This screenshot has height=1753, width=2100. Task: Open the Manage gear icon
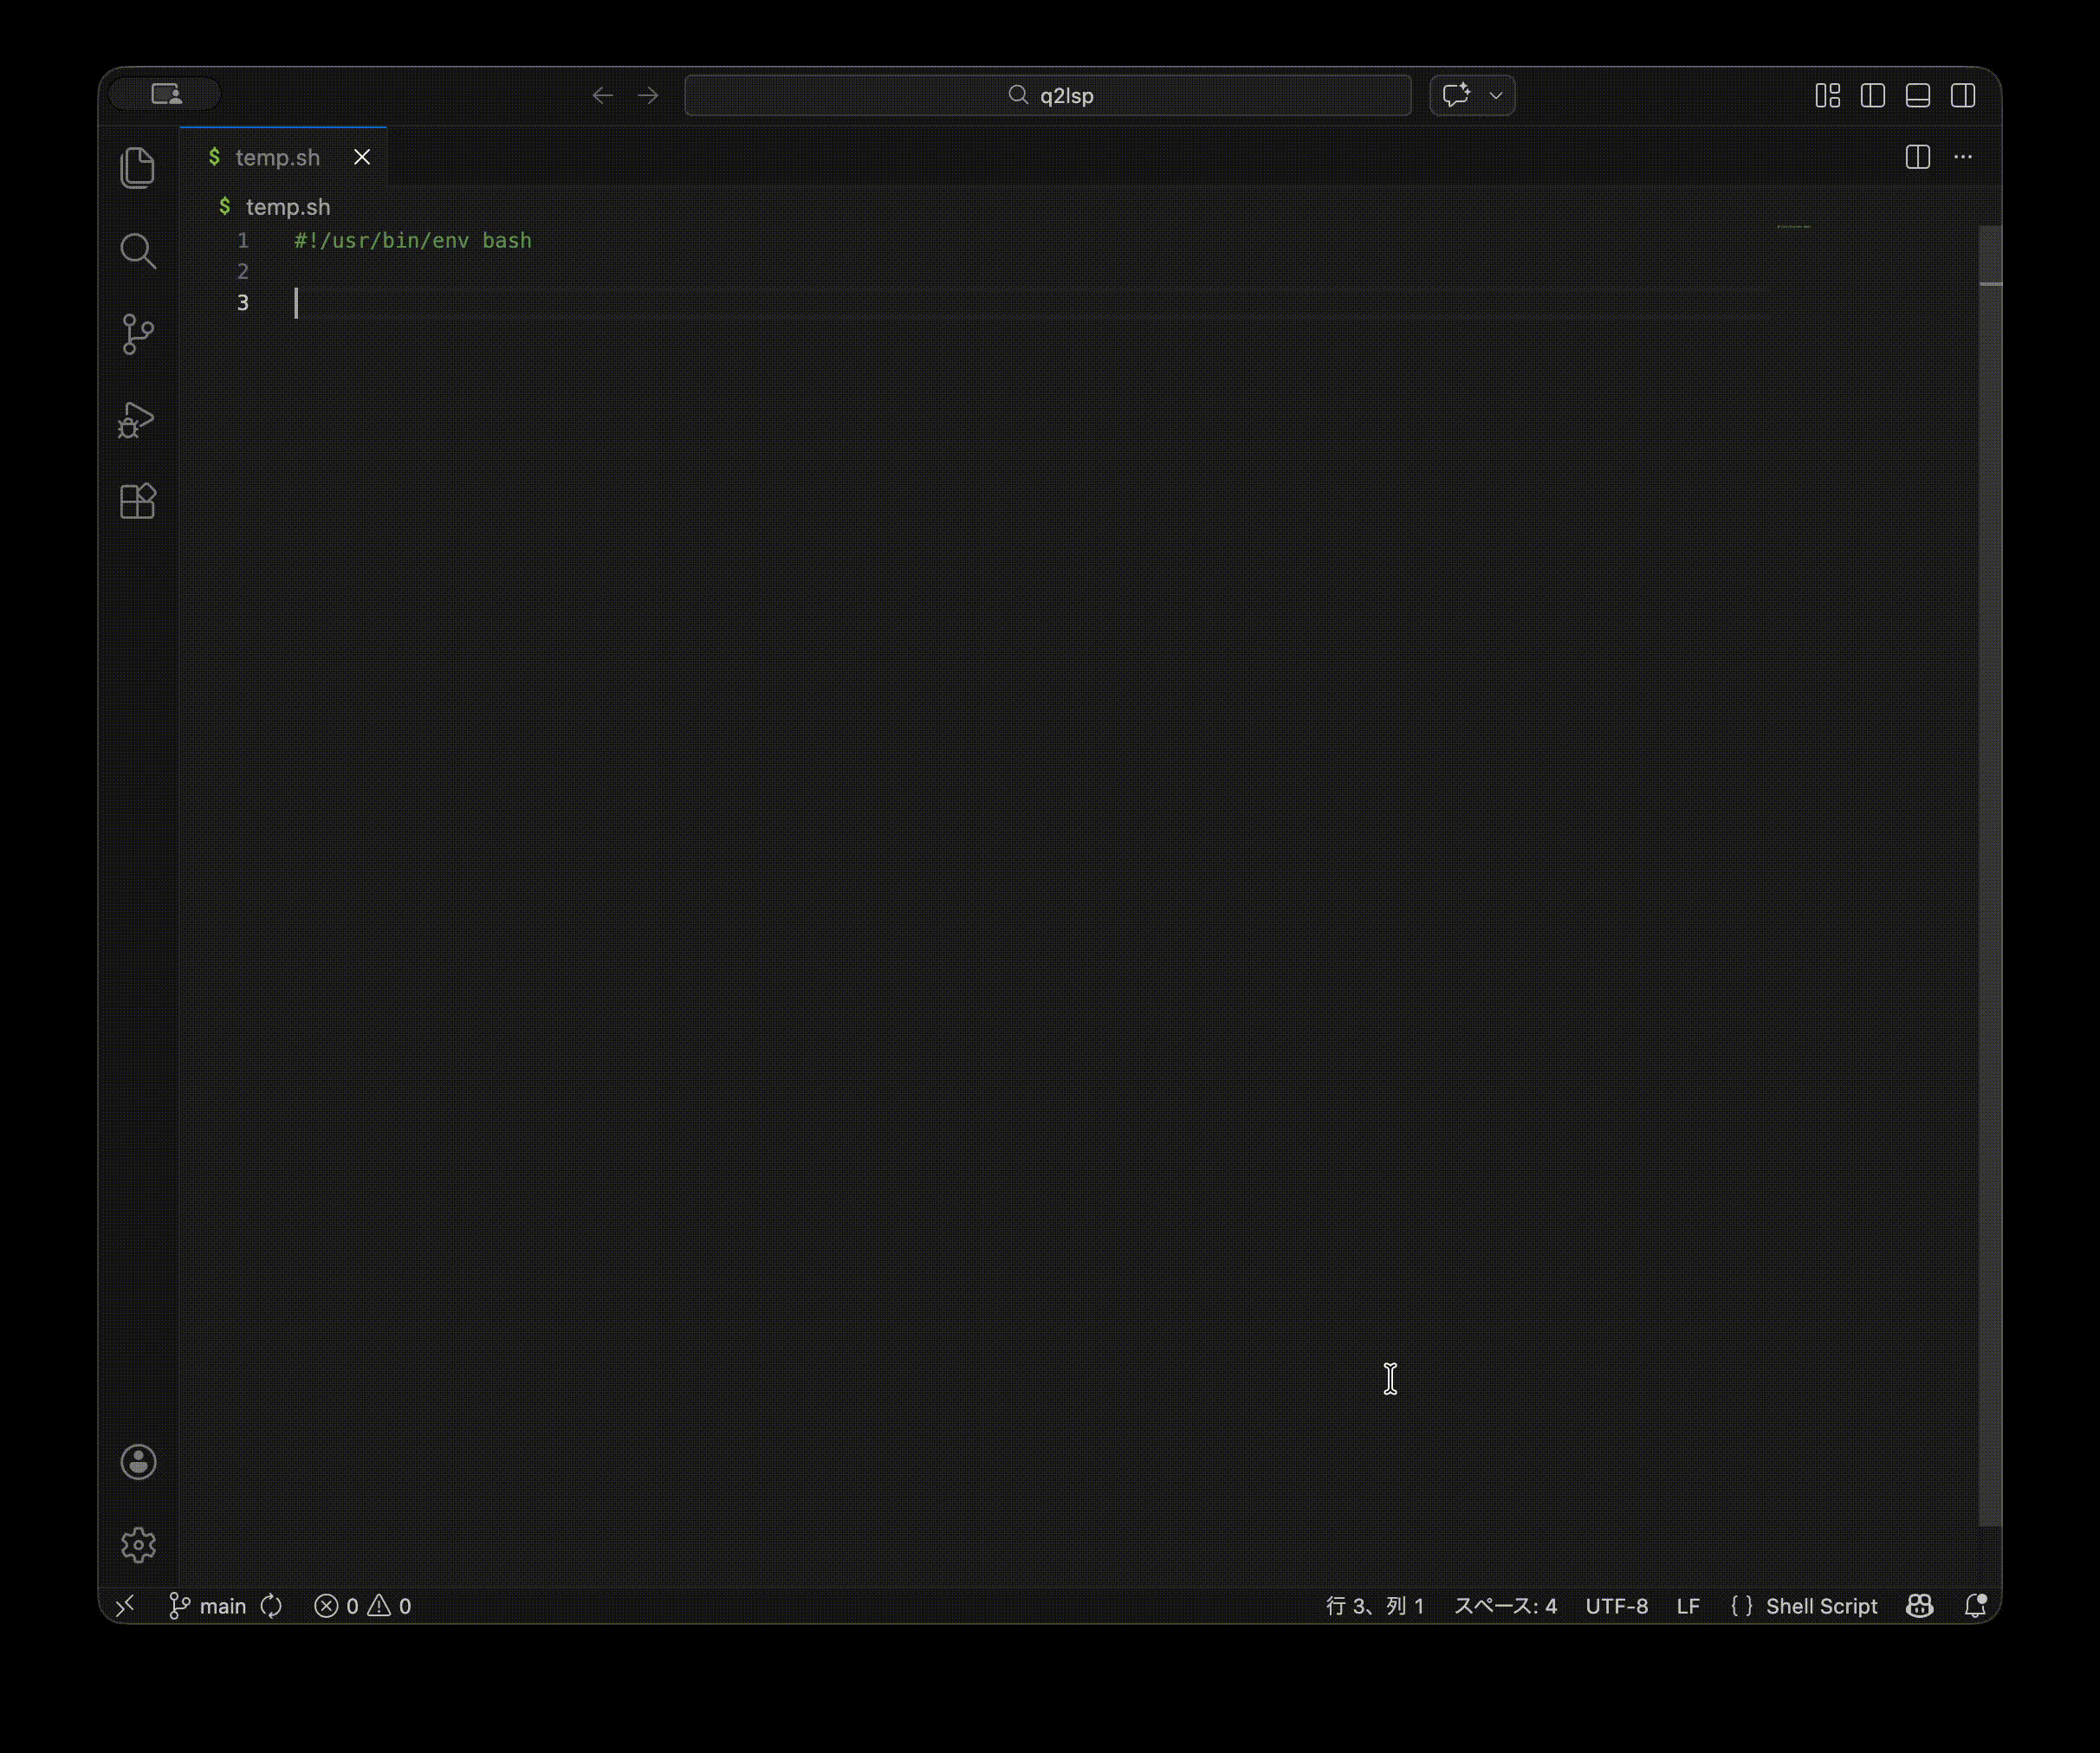click(x=138, y=1545)
